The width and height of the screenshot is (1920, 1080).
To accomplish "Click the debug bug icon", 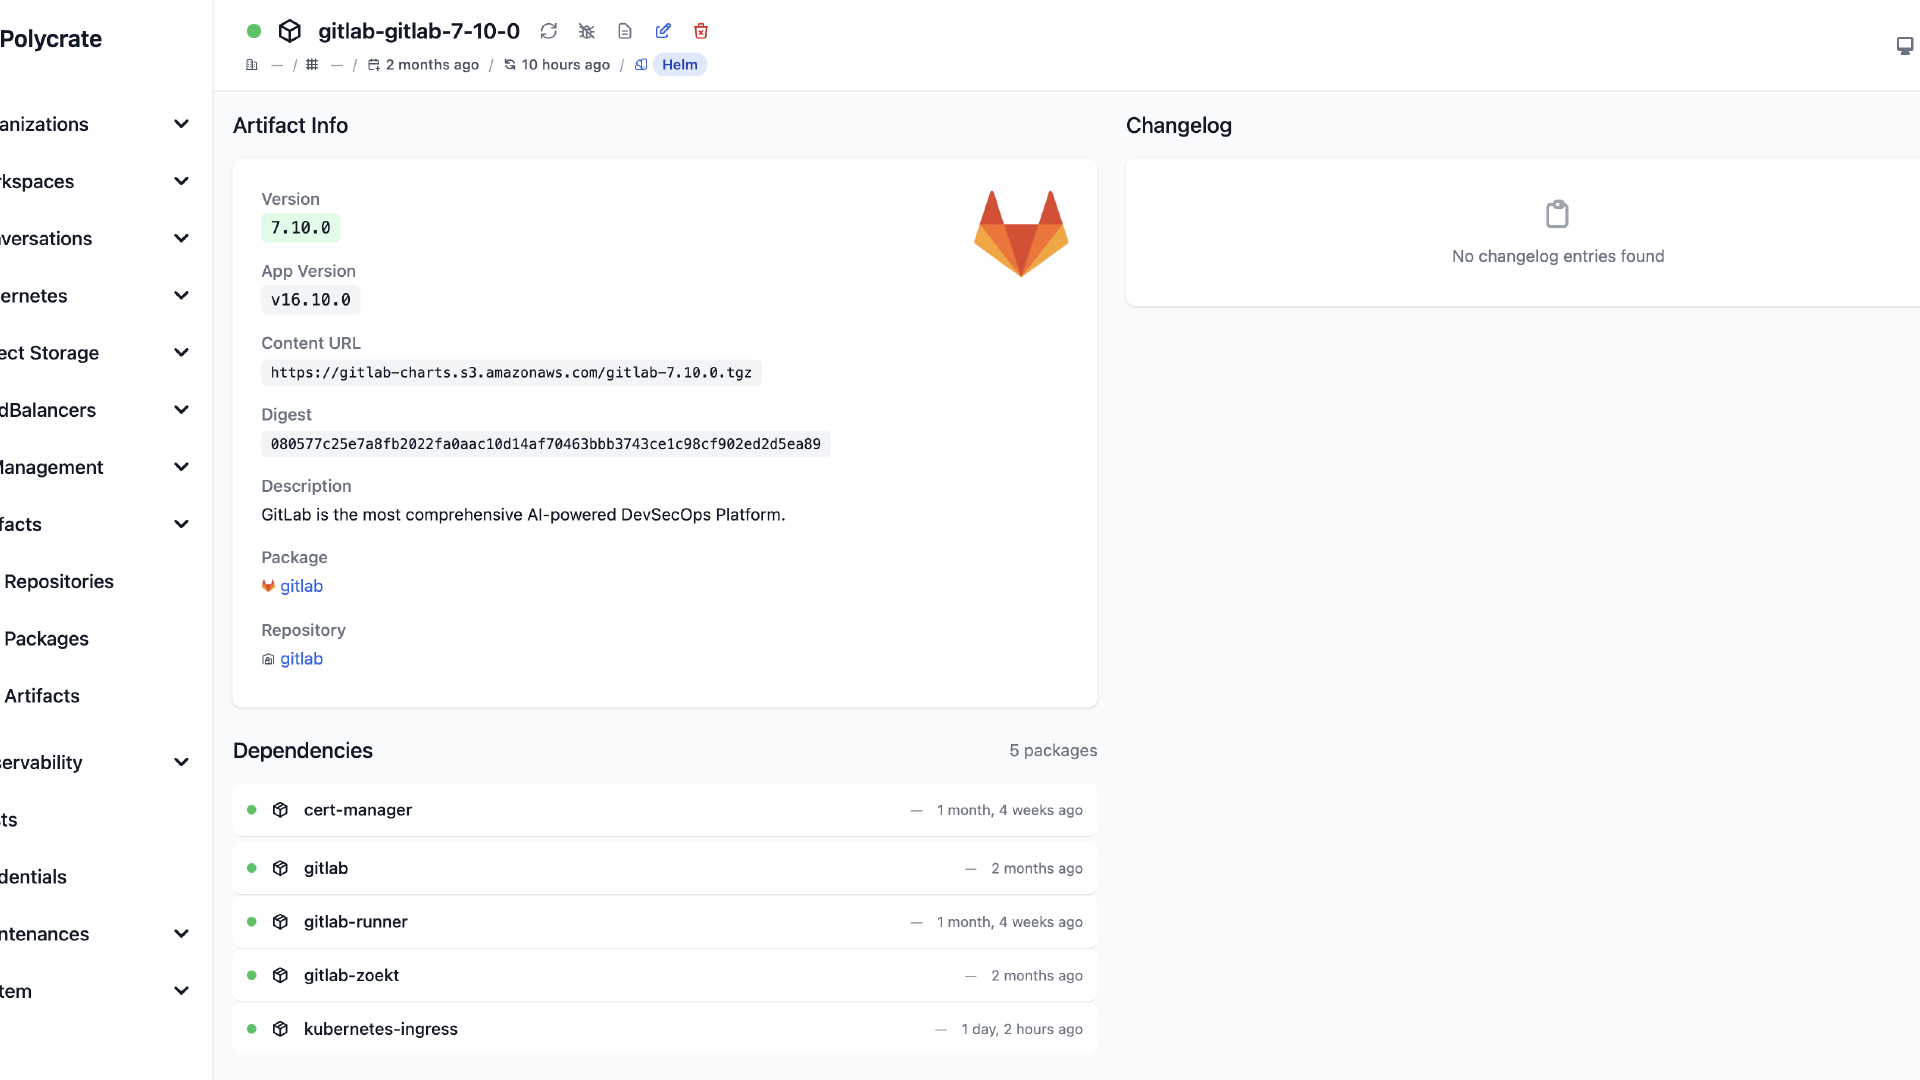I will coord(587,31).
